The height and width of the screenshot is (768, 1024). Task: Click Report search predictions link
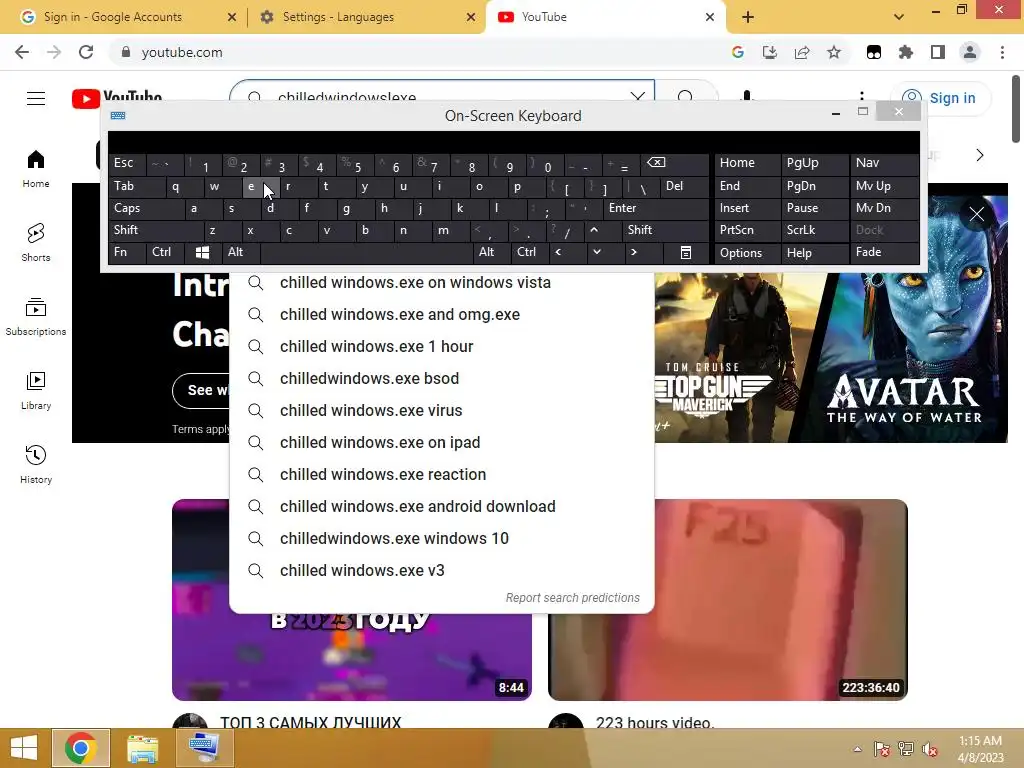(573, 598)
